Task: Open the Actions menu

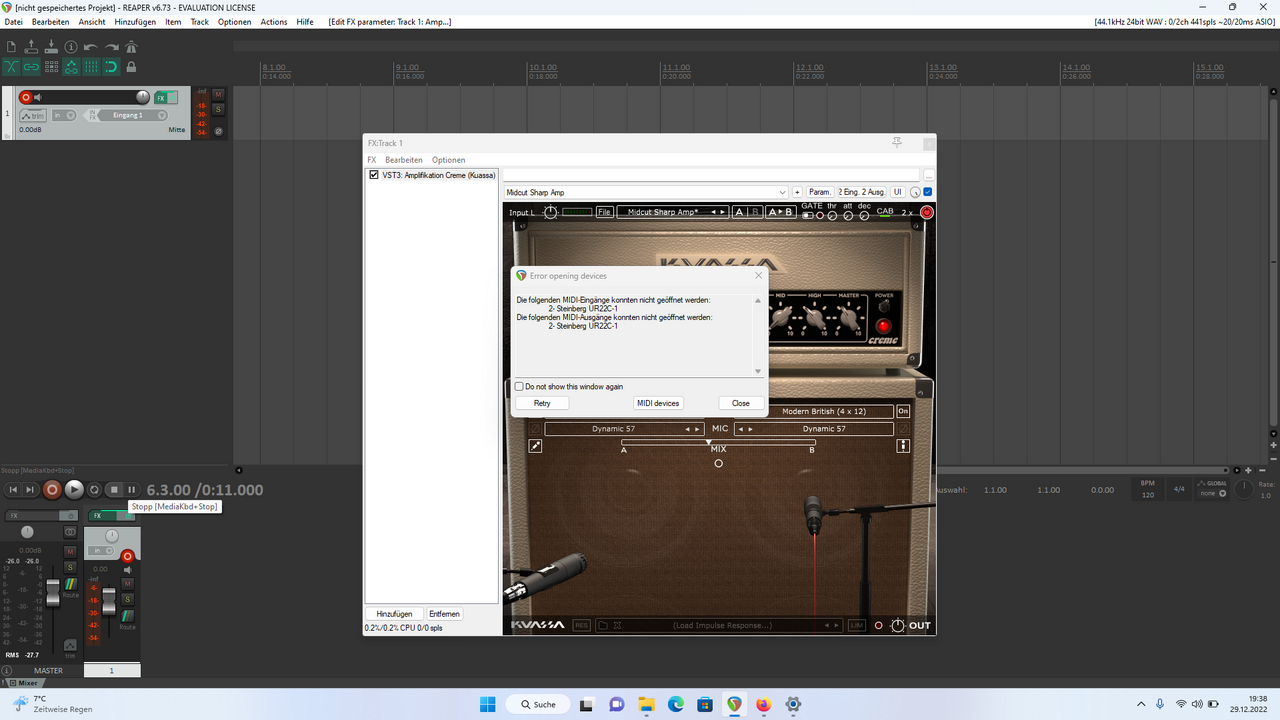Action: tap(274, 22)
